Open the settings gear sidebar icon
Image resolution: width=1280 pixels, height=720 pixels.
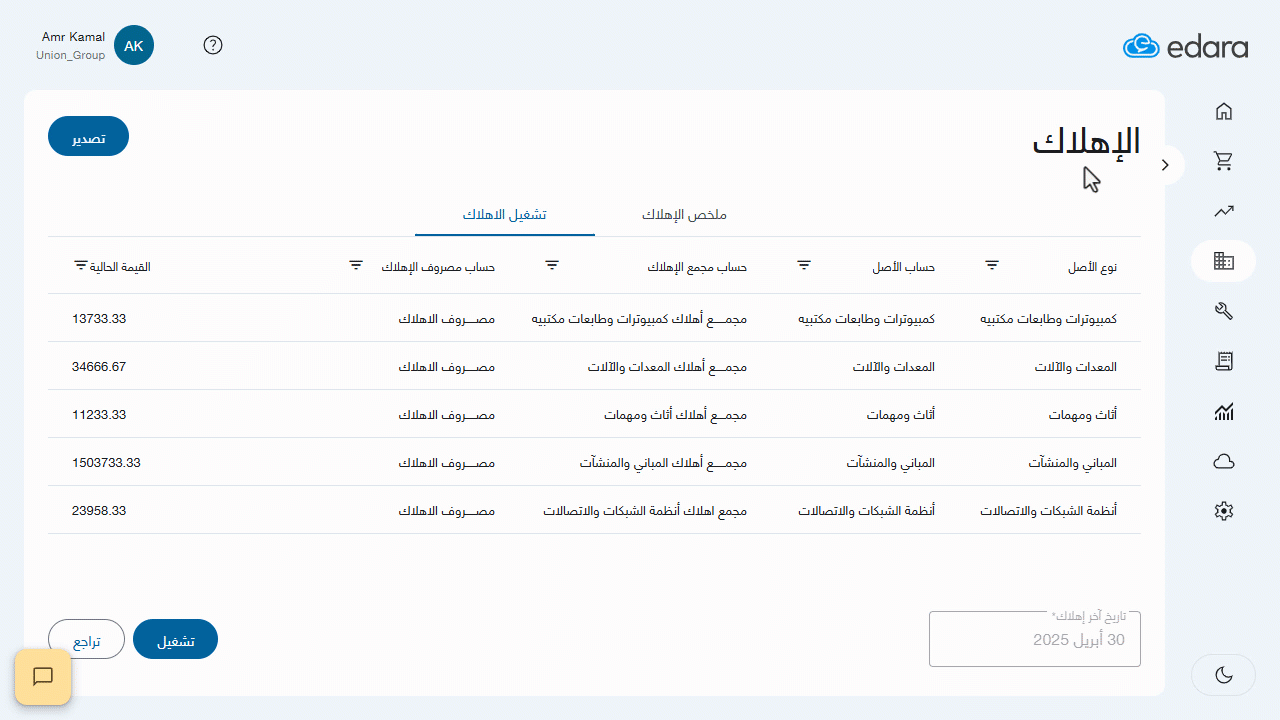1223,511
